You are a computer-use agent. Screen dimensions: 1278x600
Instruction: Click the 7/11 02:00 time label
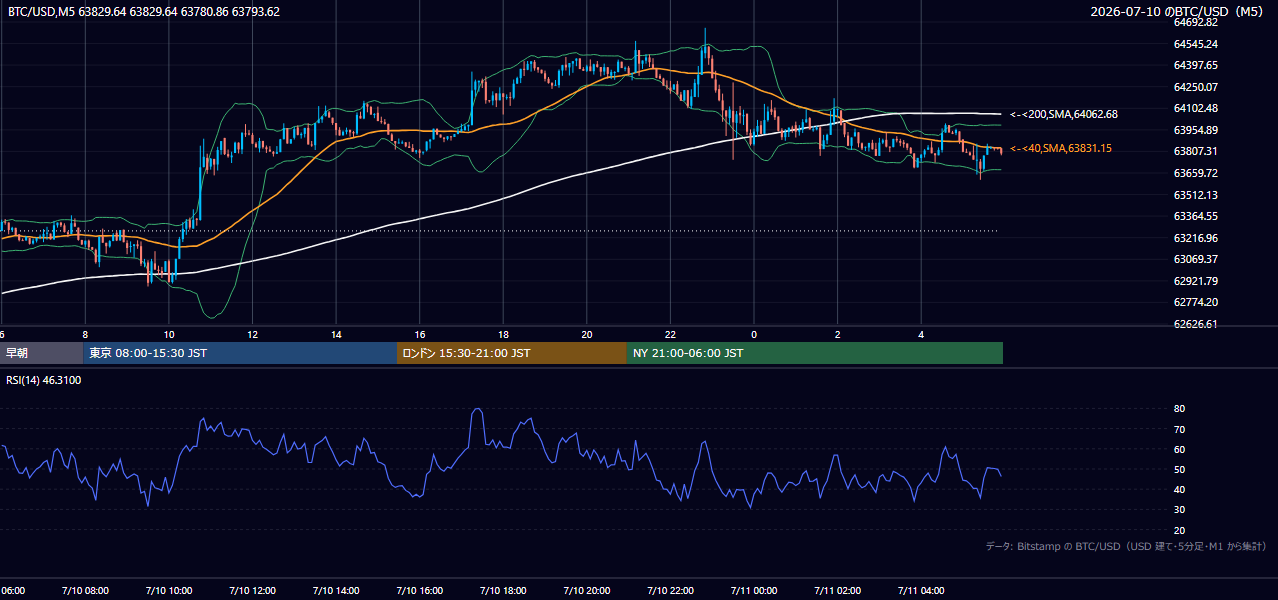click(837, 590)
